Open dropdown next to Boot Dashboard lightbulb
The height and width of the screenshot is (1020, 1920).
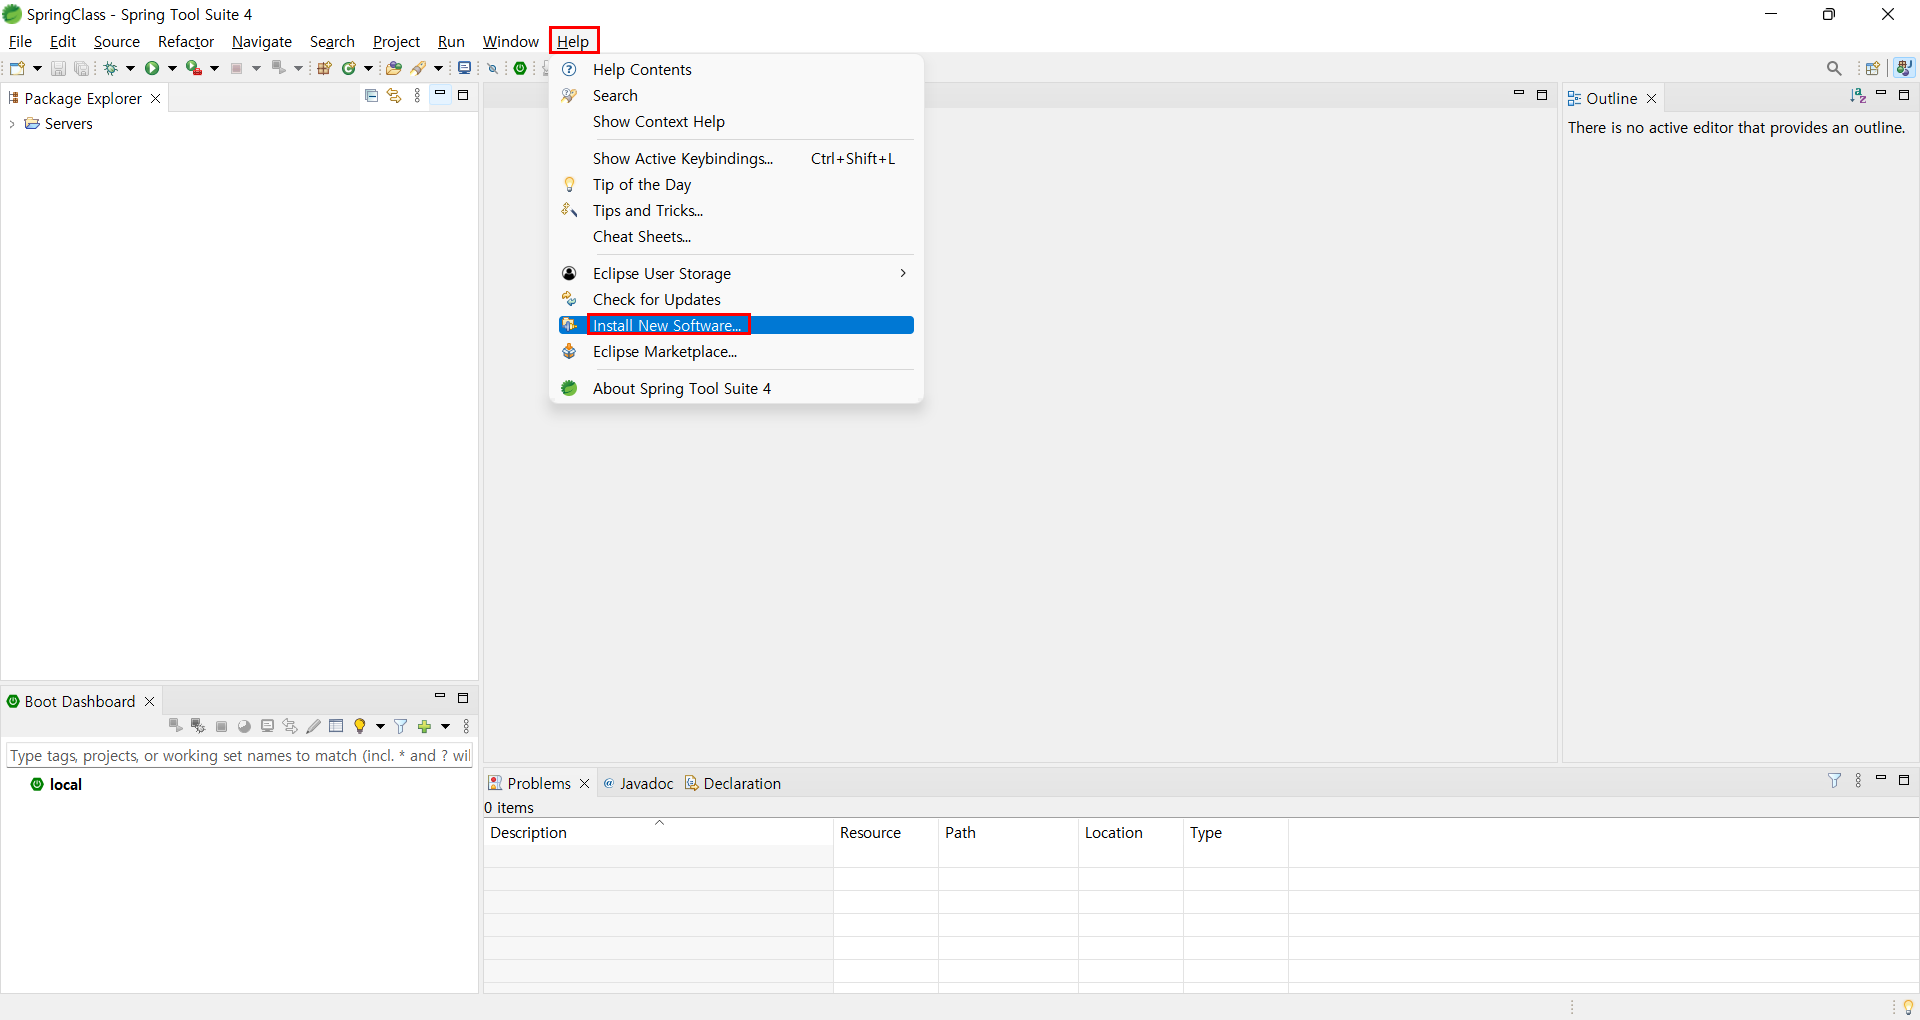tap(380, 727)
